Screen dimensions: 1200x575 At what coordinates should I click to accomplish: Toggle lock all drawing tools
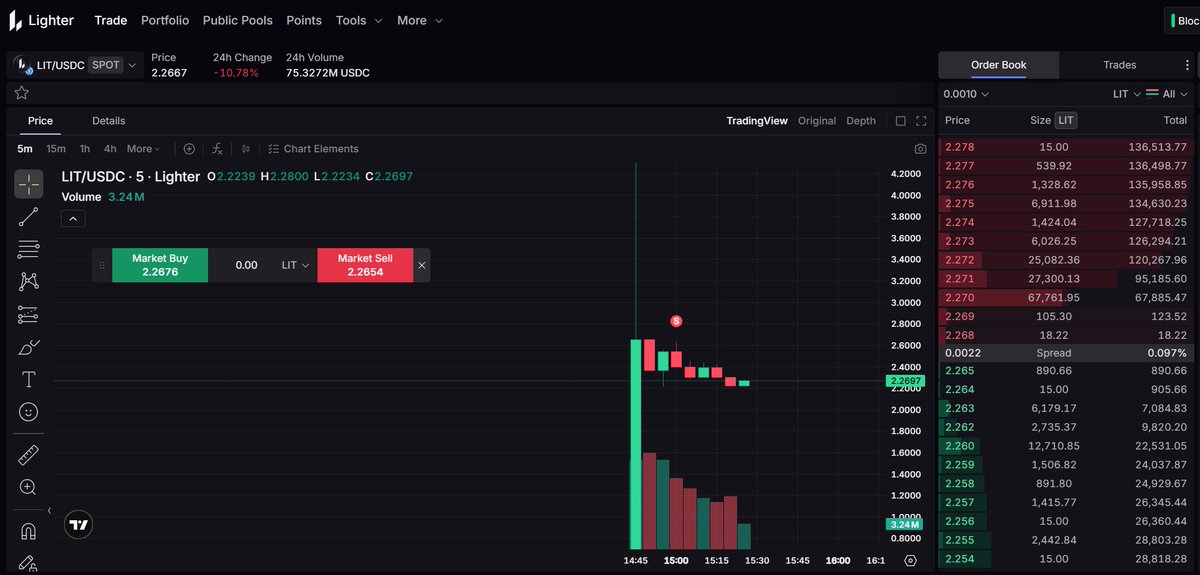(x=28, y=563)
